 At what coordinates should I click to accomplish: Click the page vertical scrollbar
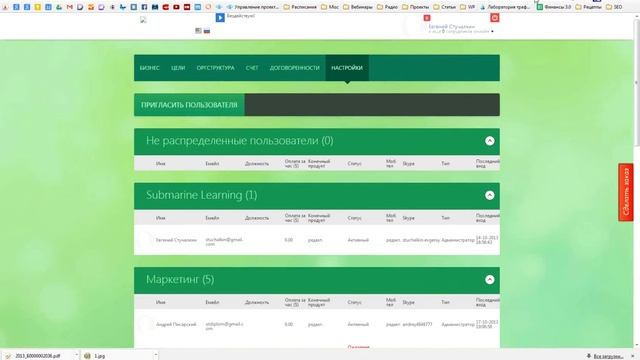(636, 82)
